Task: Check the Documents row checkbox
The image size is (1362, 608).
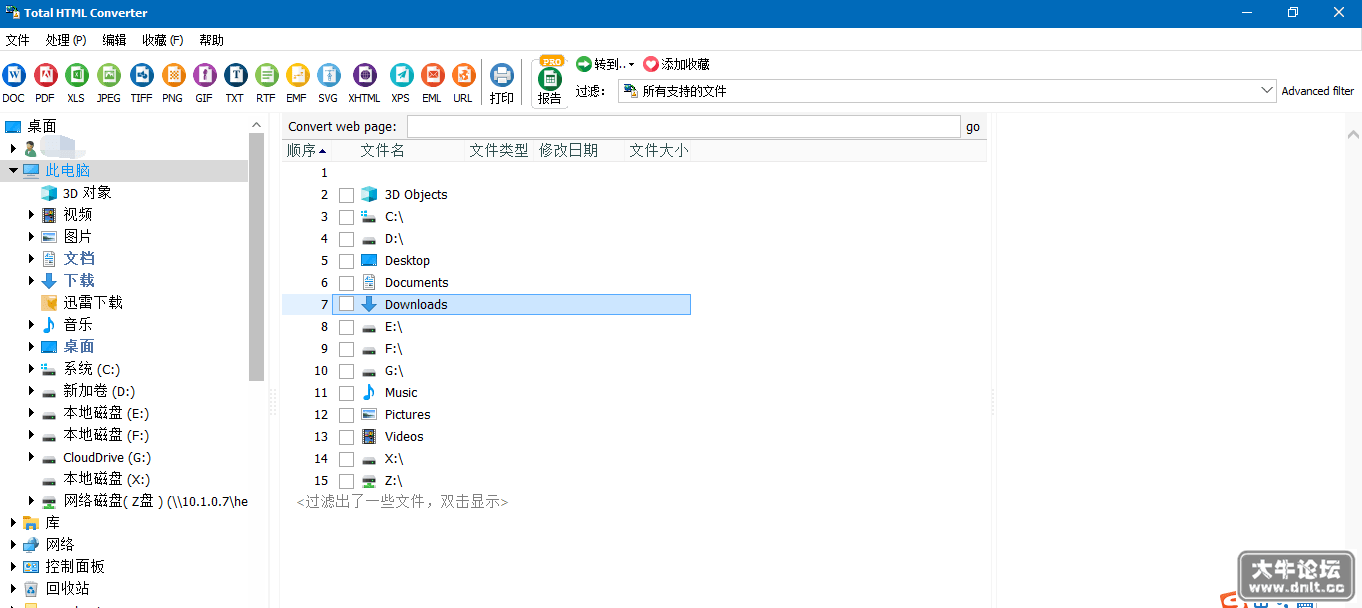Action: [x=346, y=283]
